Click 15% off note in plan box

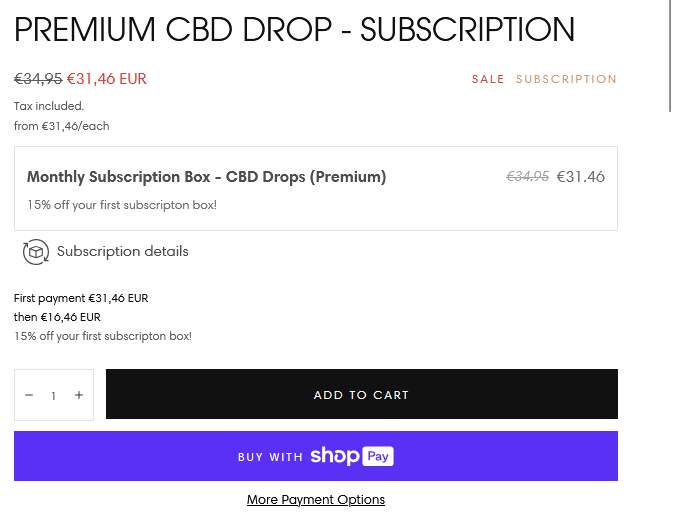coord(122,205)
